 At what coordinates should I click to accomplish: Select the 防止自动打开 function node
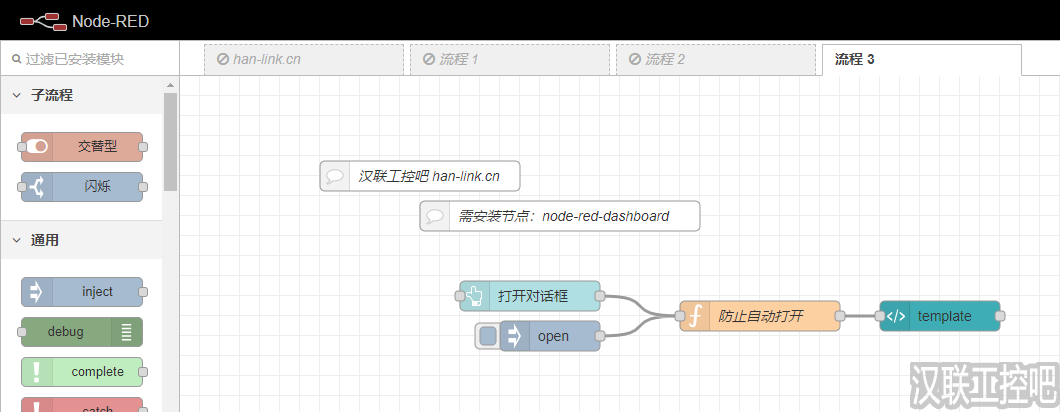tap(760, 316)
